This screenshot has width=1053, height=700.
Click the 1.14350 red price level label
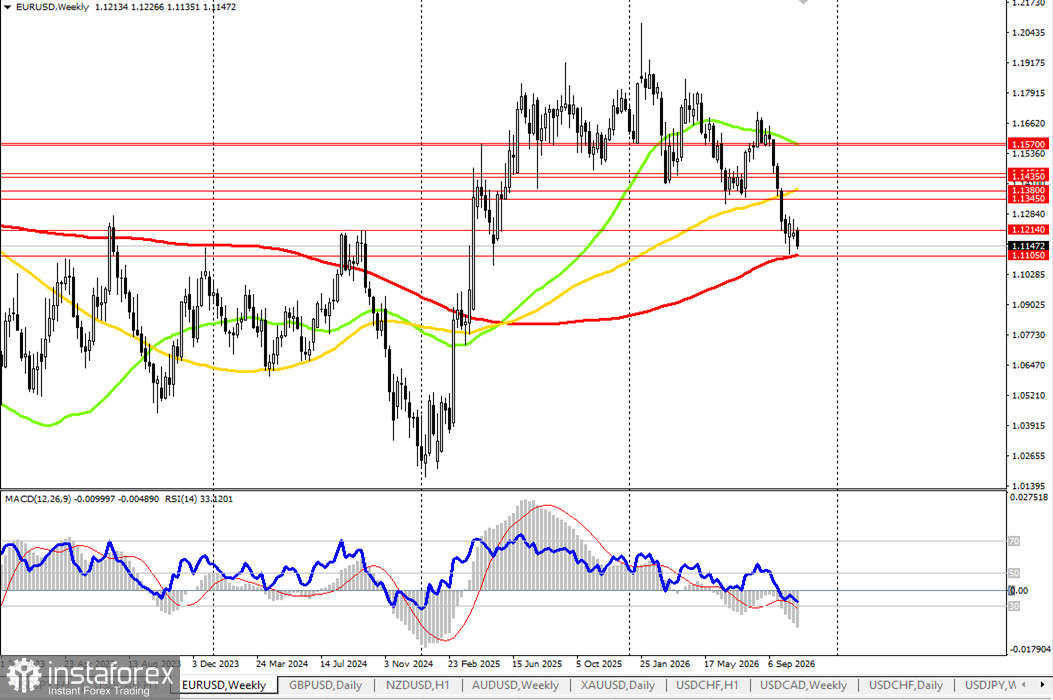(1028, 175)
